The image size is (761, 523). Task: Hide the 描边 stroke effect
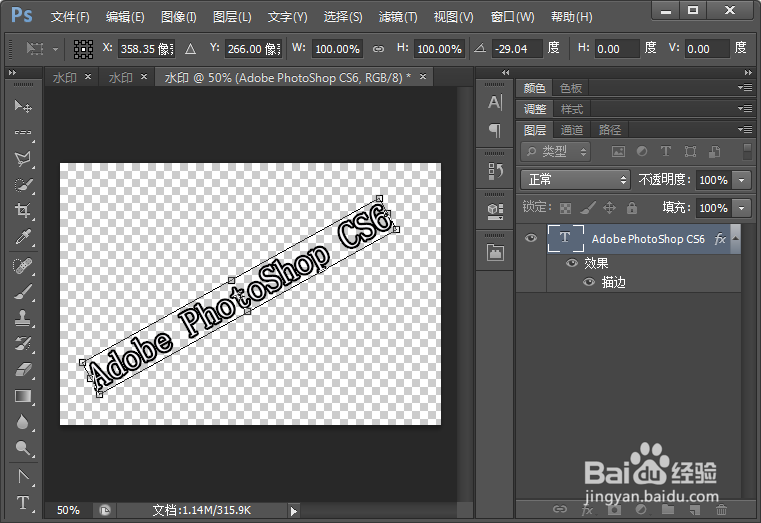[x=589, y=282]
